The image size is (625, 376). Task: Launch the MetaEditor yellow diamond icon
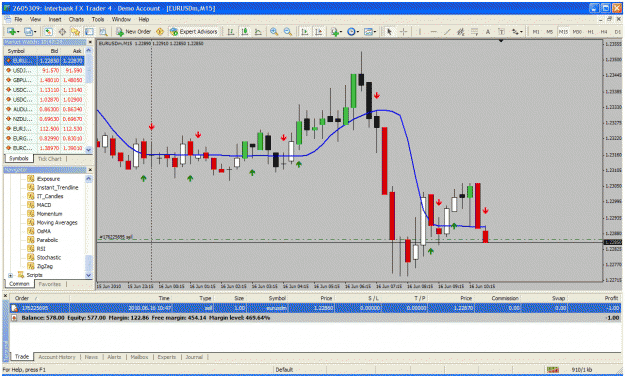[x=160, y=31]
